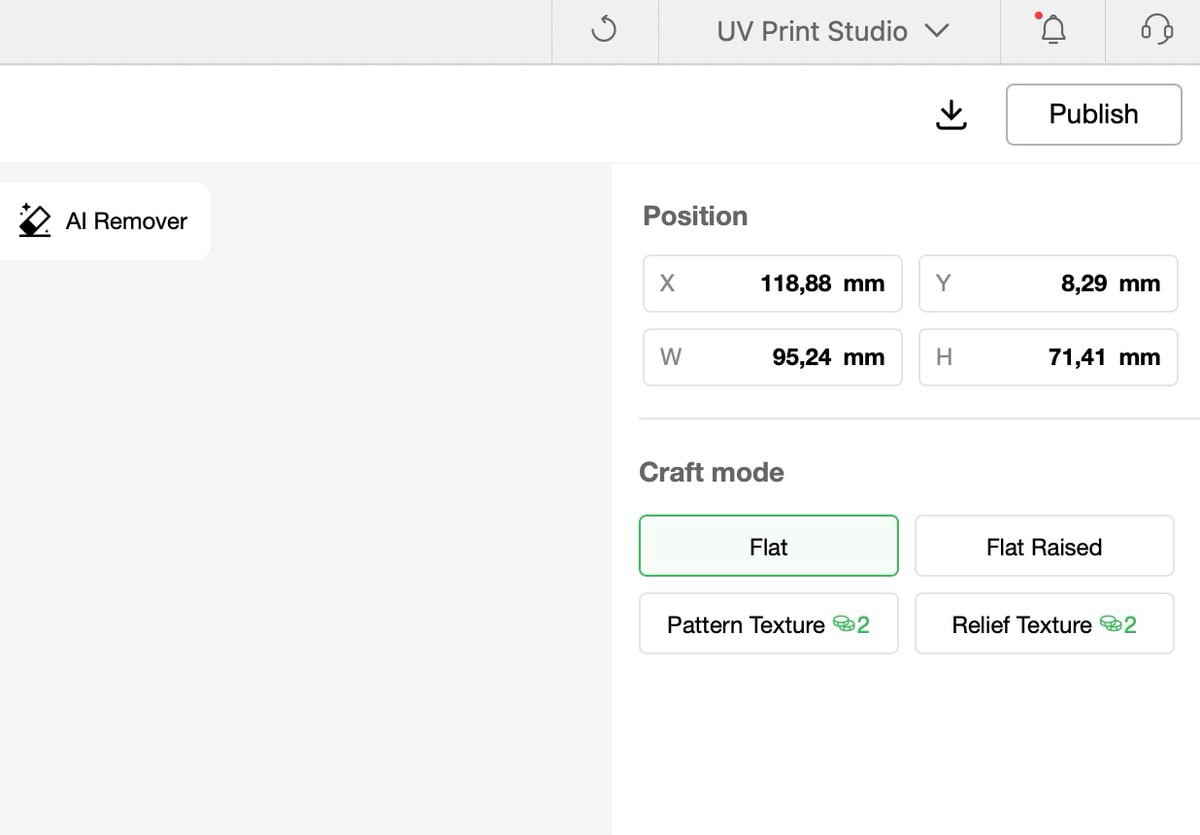Select the height field showing 71,41 mm
The height and width of the screenshot is (835, 1200).
point(1048,358)
